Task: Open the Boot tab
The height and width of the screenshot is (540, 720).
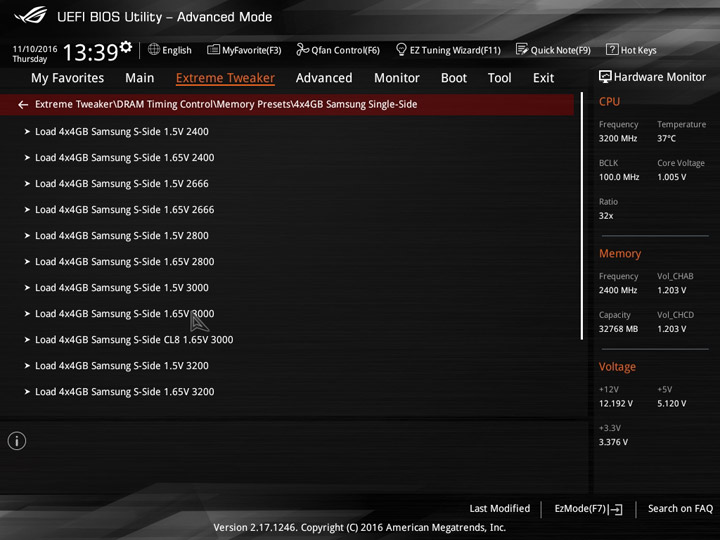Action: pyautogui.click(x=454, y=78)
